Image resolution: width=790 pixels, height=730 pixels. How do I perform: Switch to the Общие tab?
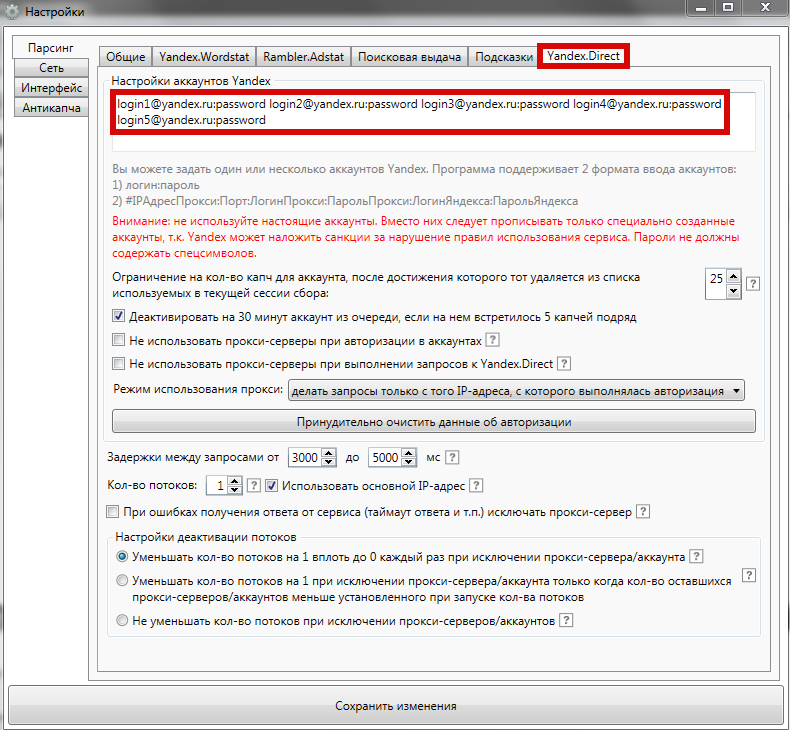[125, 56]
